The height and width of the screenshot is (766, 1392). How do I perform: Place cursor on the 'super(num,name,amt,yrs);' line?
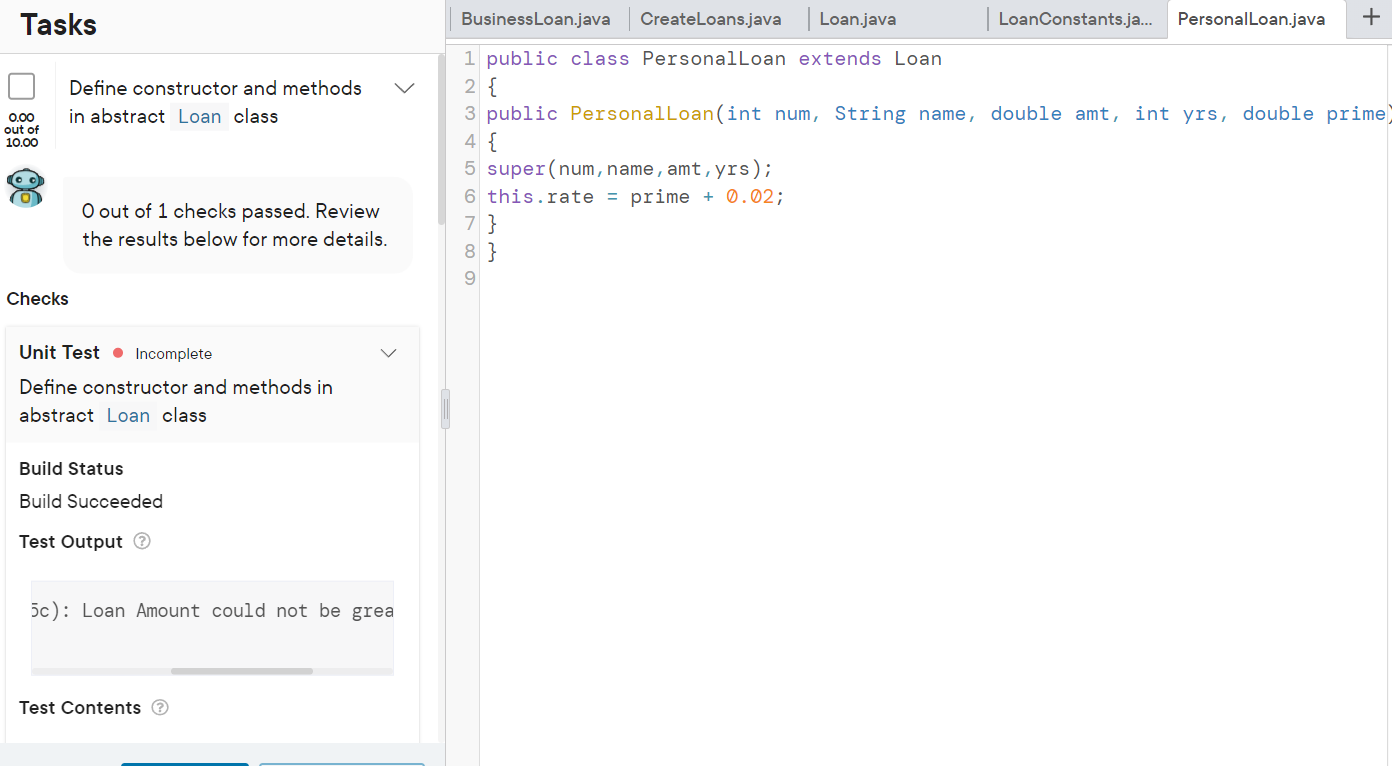(x=630, y=169)
